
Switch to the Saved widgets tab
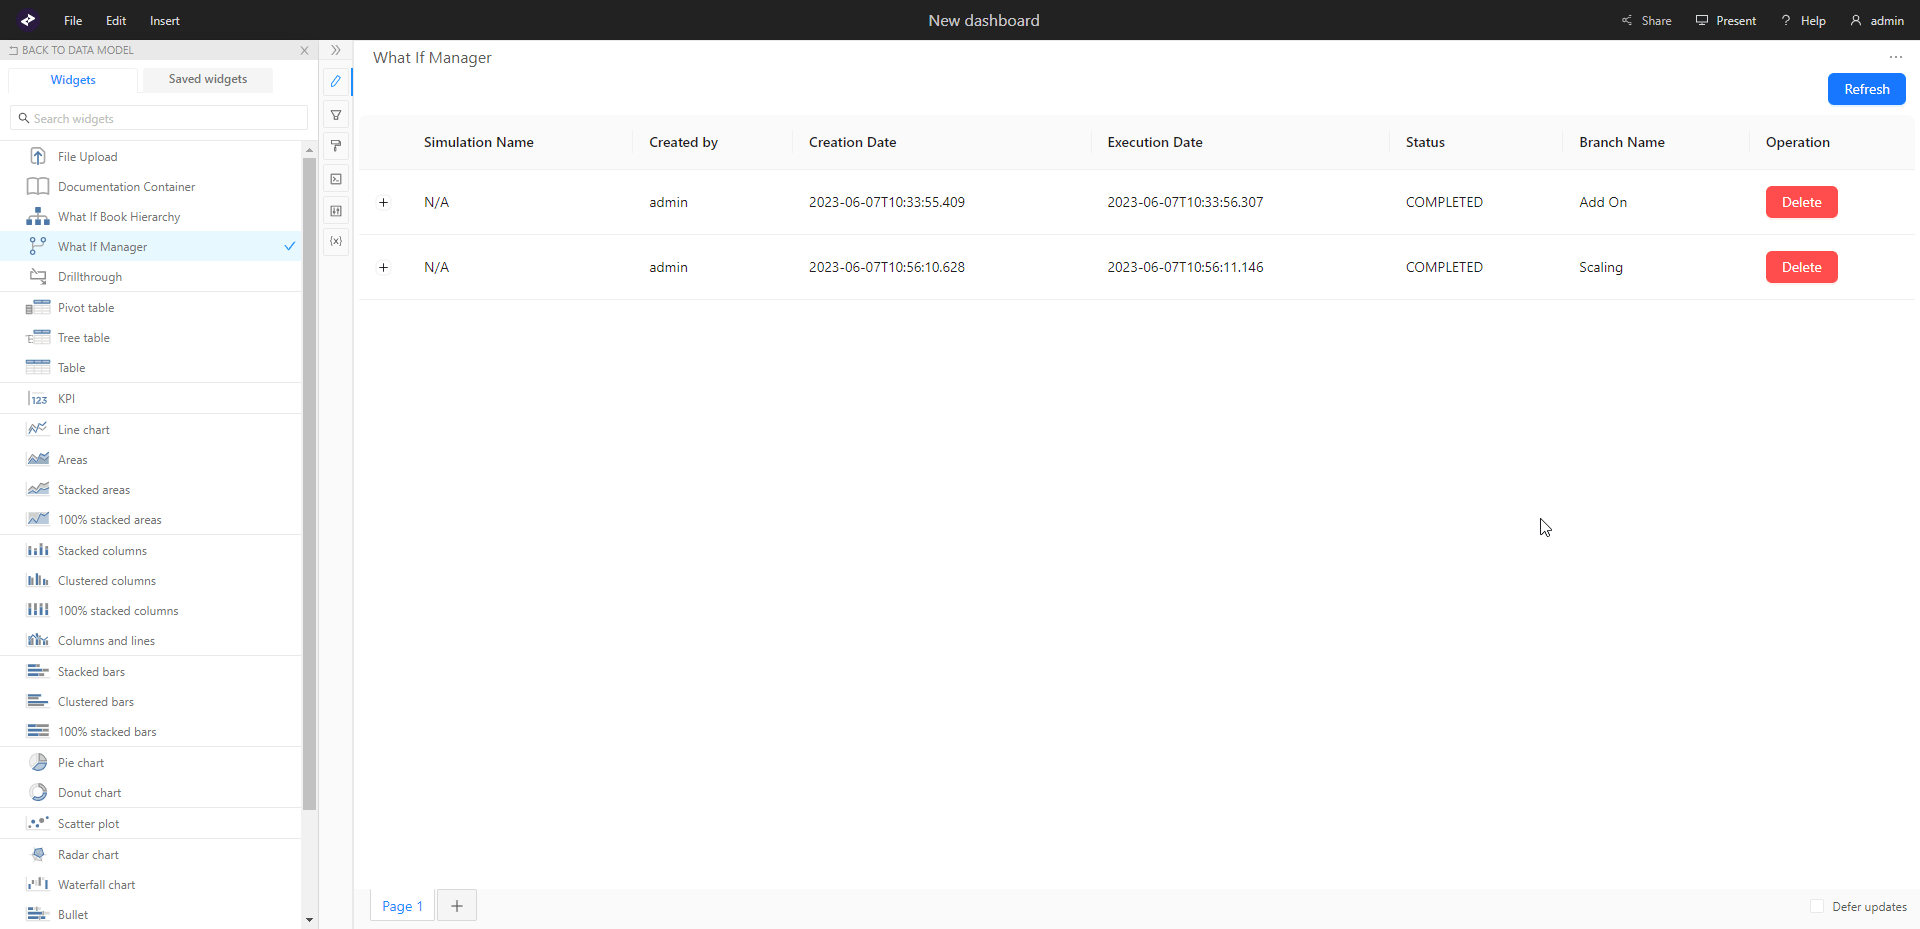[x=207, y=79]
